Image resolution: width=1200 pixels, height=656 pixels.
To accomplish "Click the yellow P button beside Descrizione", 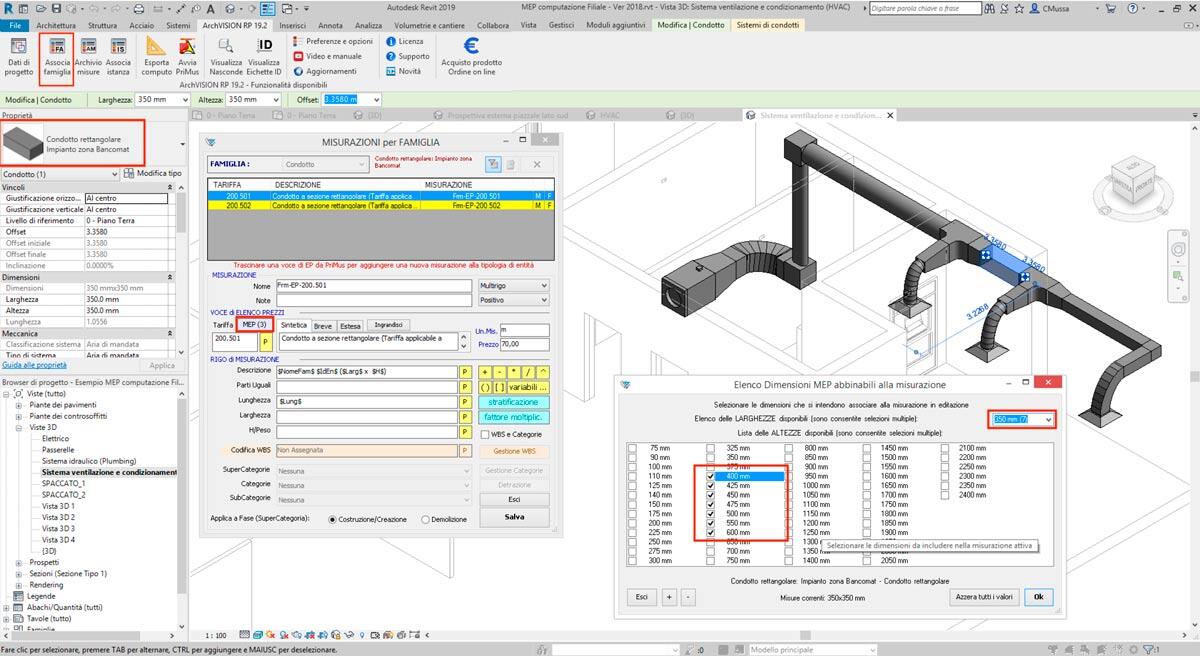I will click(x=464, y=371).
